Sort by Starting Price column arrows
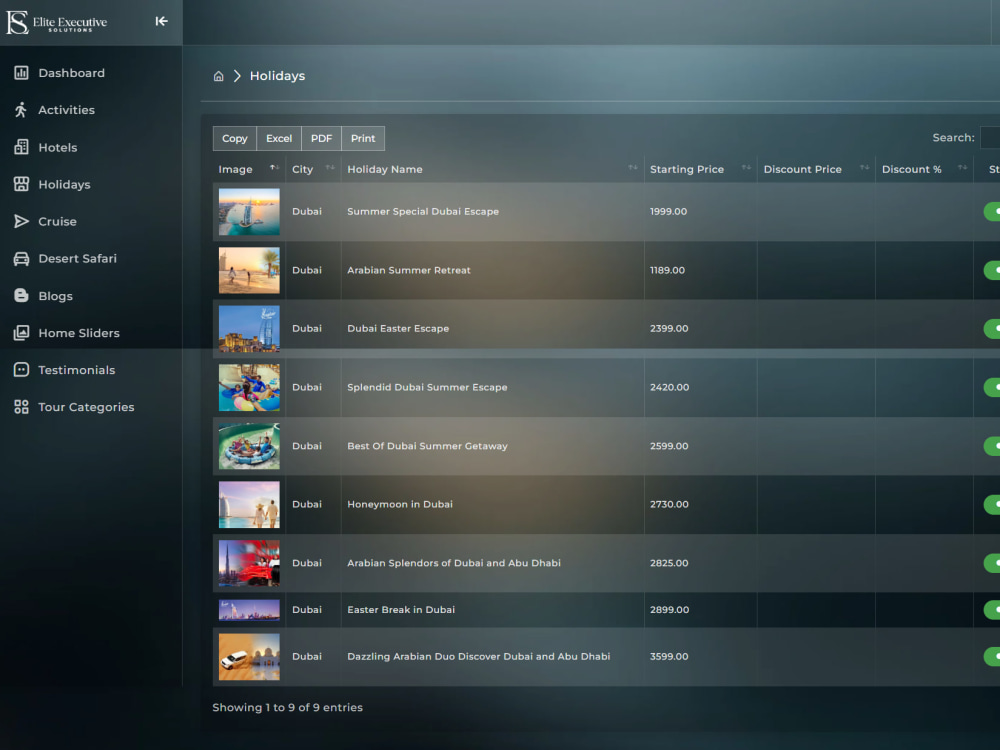This screenshot has height=750, width=1000. click(x=746, y=168)
